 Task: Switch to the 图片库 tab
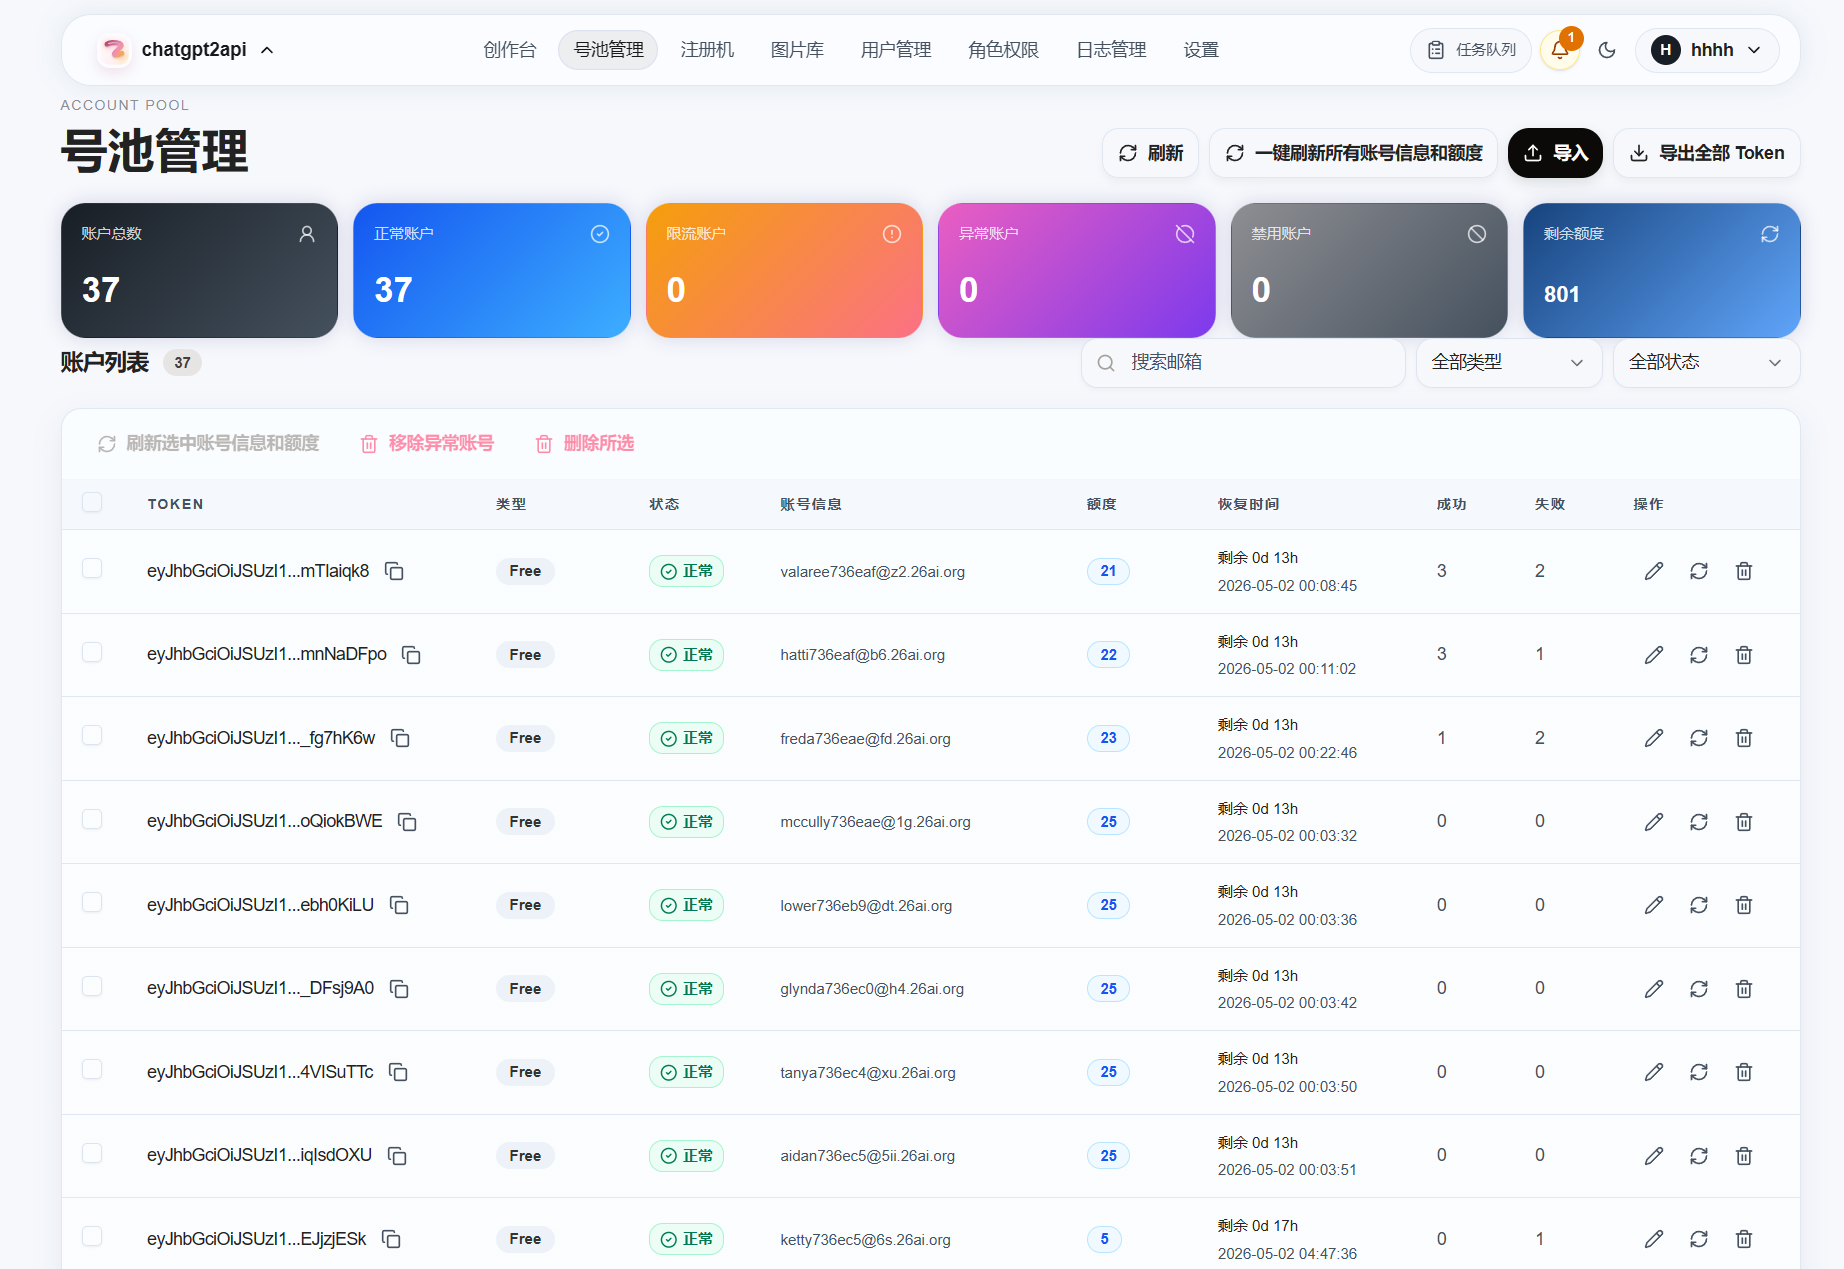tap(797, 50)
